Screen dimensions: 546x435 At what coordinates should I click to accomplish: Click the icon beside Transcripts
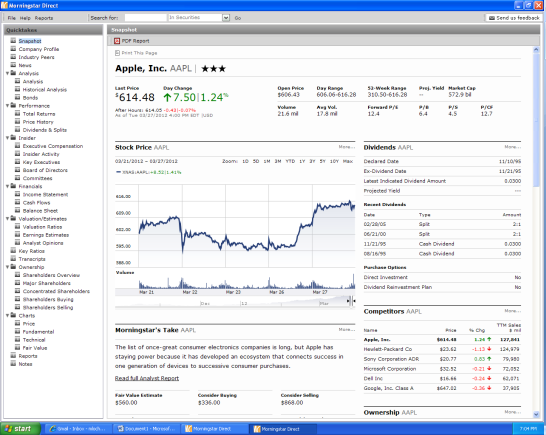point(13,259)
